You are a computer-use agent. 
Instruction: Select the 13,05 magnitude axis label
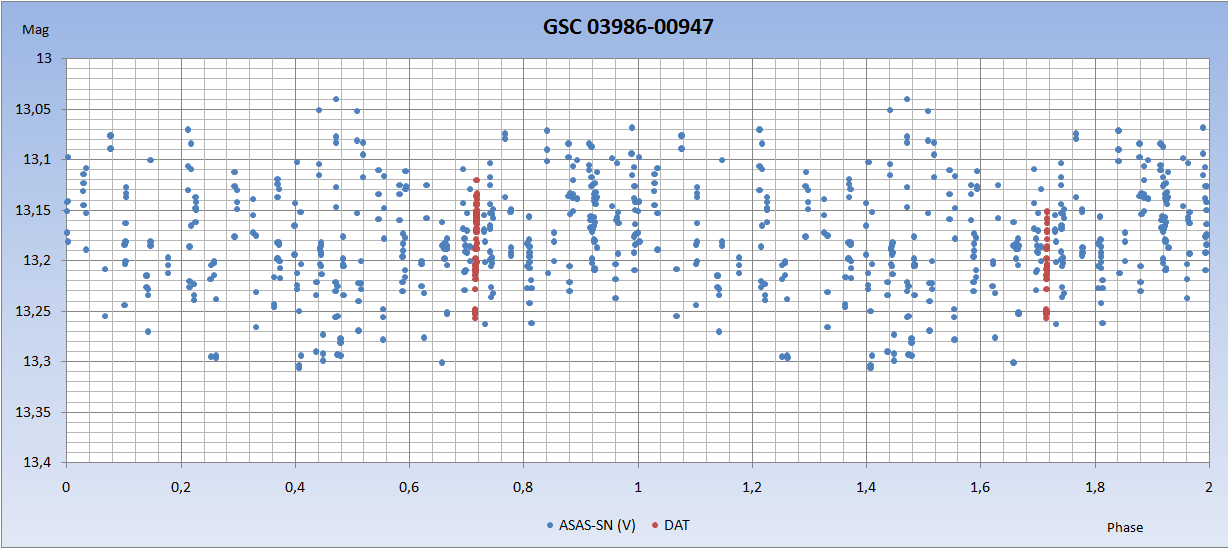tap(34, 109)
